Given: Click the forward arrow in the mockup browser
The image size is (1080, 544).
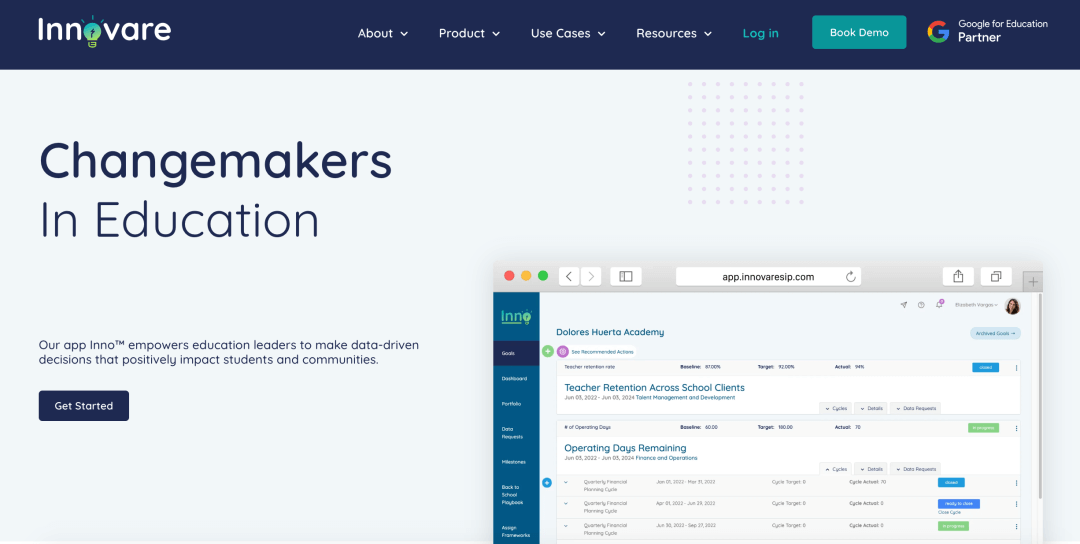Looking at the screenshot, I should click(x=591, y=276).
